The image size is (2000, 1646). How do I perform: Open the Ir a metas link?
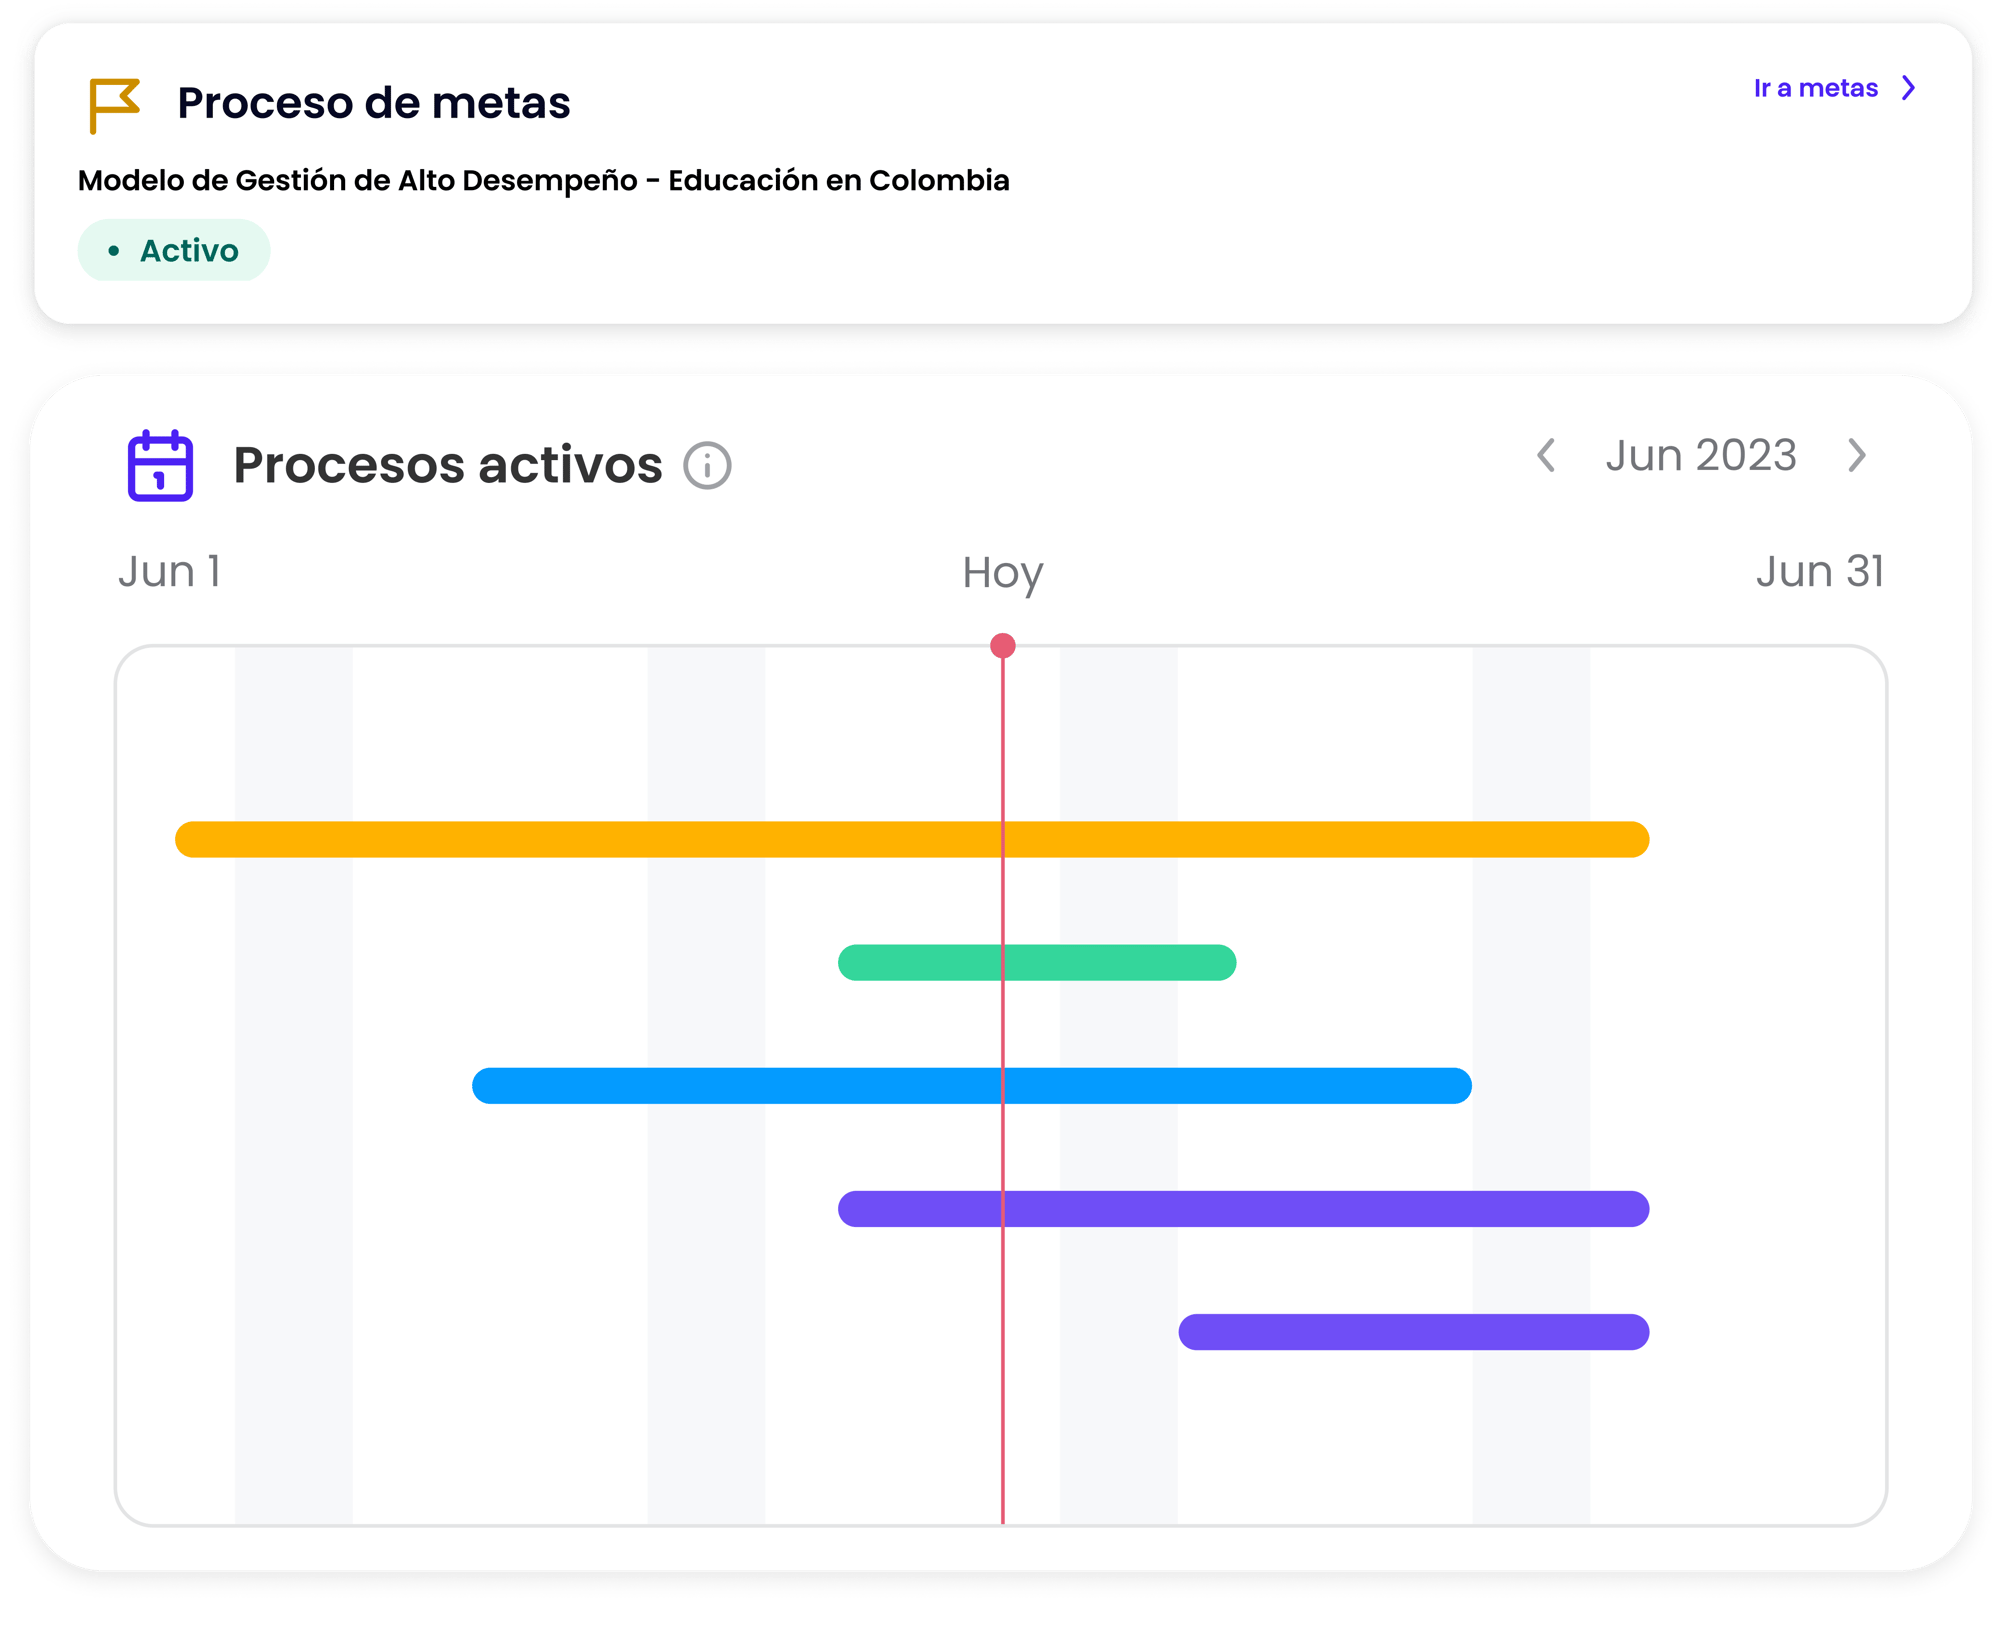tap(1815, 88)
